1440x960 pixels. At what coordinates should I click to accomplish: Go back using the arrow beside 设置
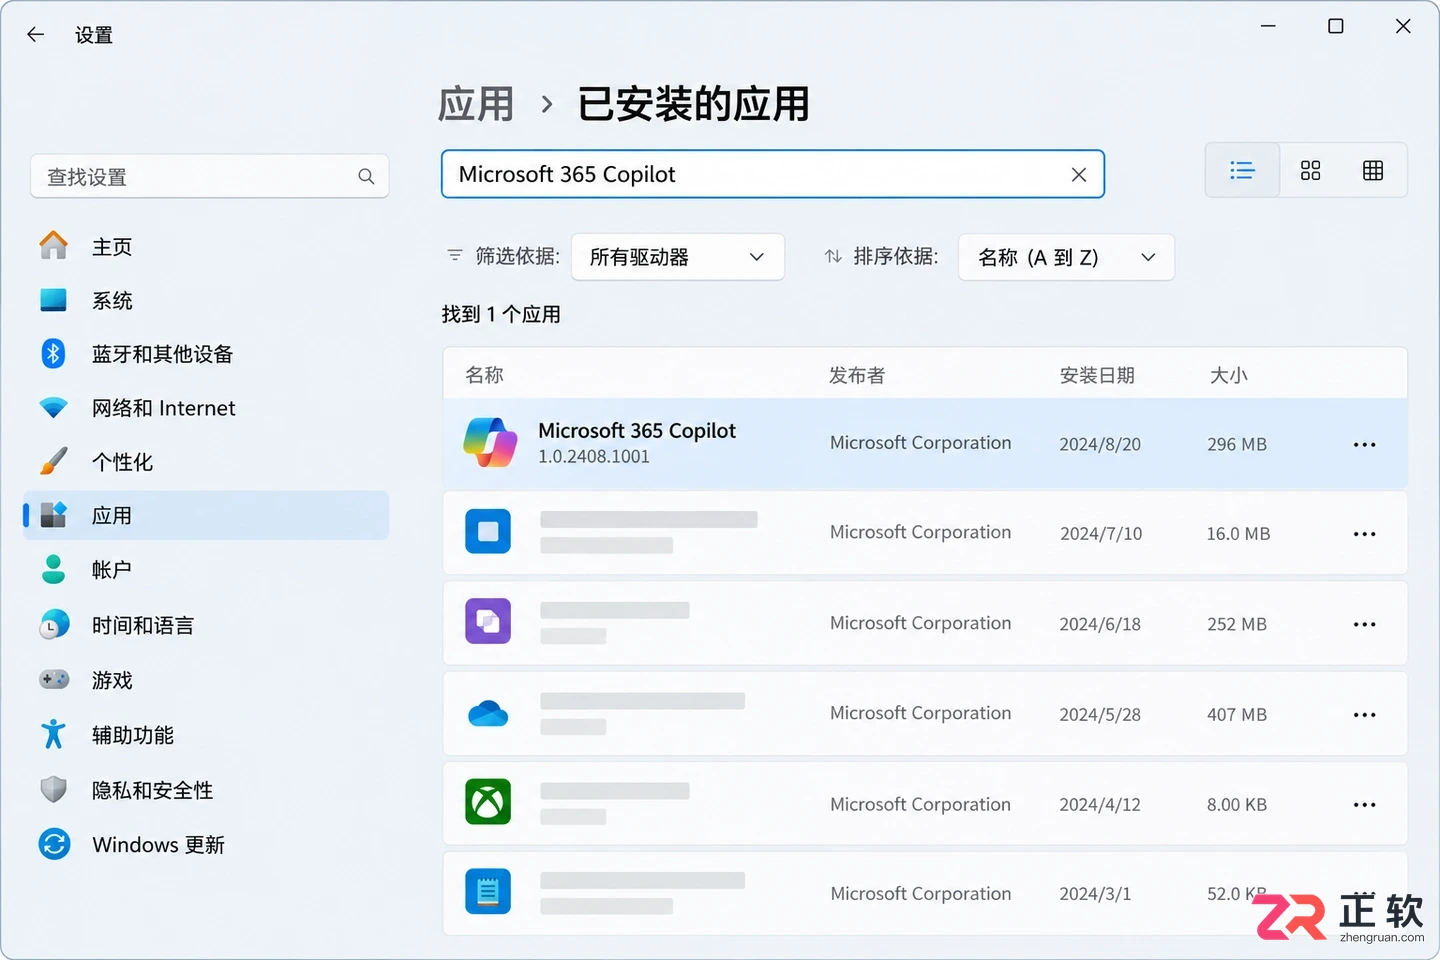(36, 35)
